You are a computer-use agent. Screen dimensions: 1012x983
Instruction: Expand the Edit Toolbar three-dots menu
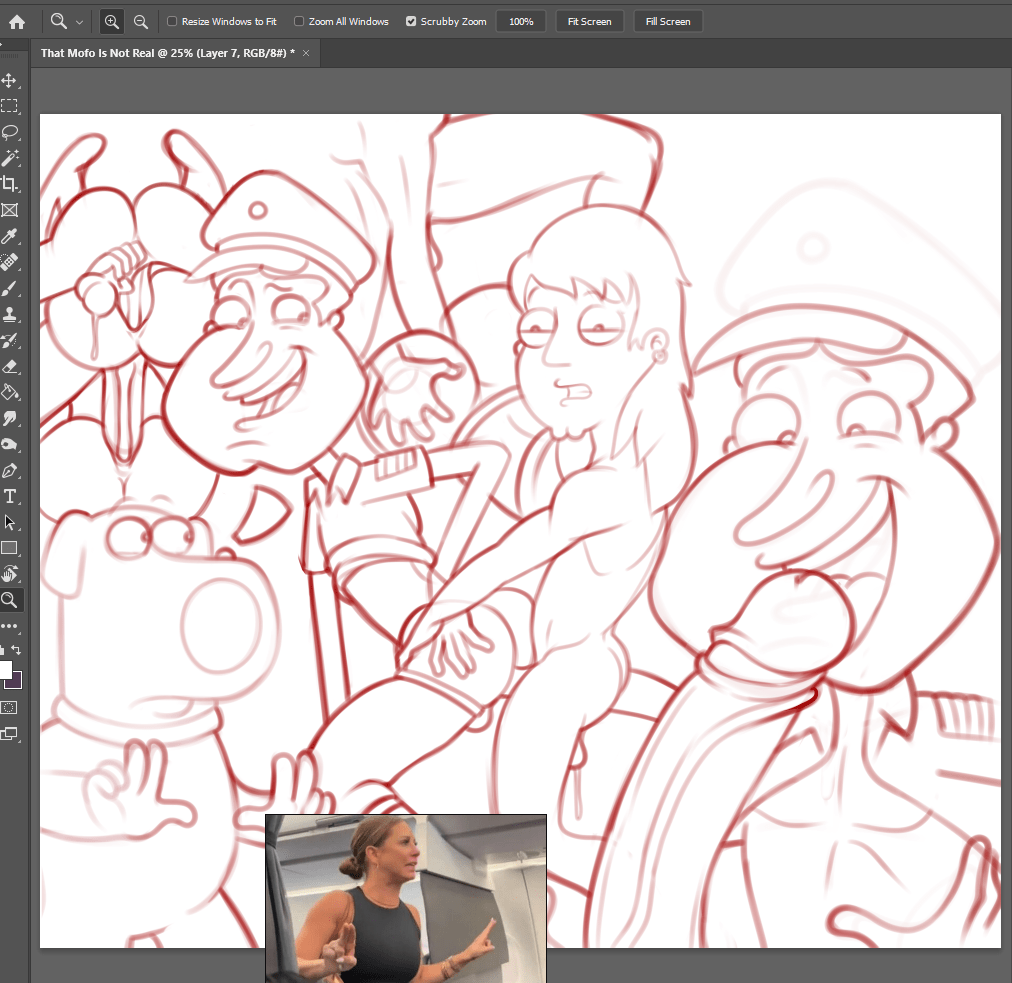pos(10,626)
